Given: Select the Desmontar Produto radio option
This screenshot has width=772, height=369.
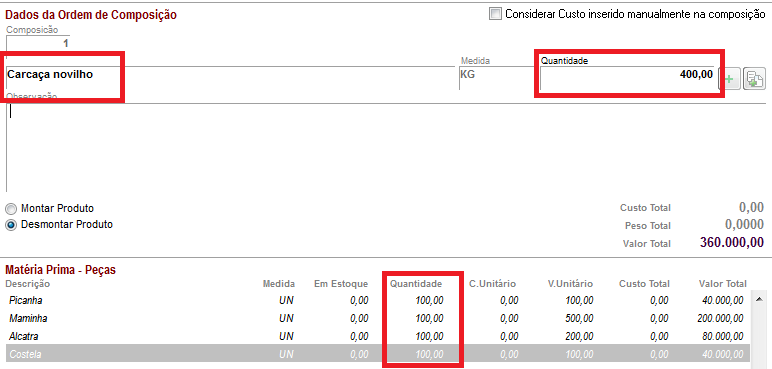Looking at the screenshot, I should [x=10, y=225].
